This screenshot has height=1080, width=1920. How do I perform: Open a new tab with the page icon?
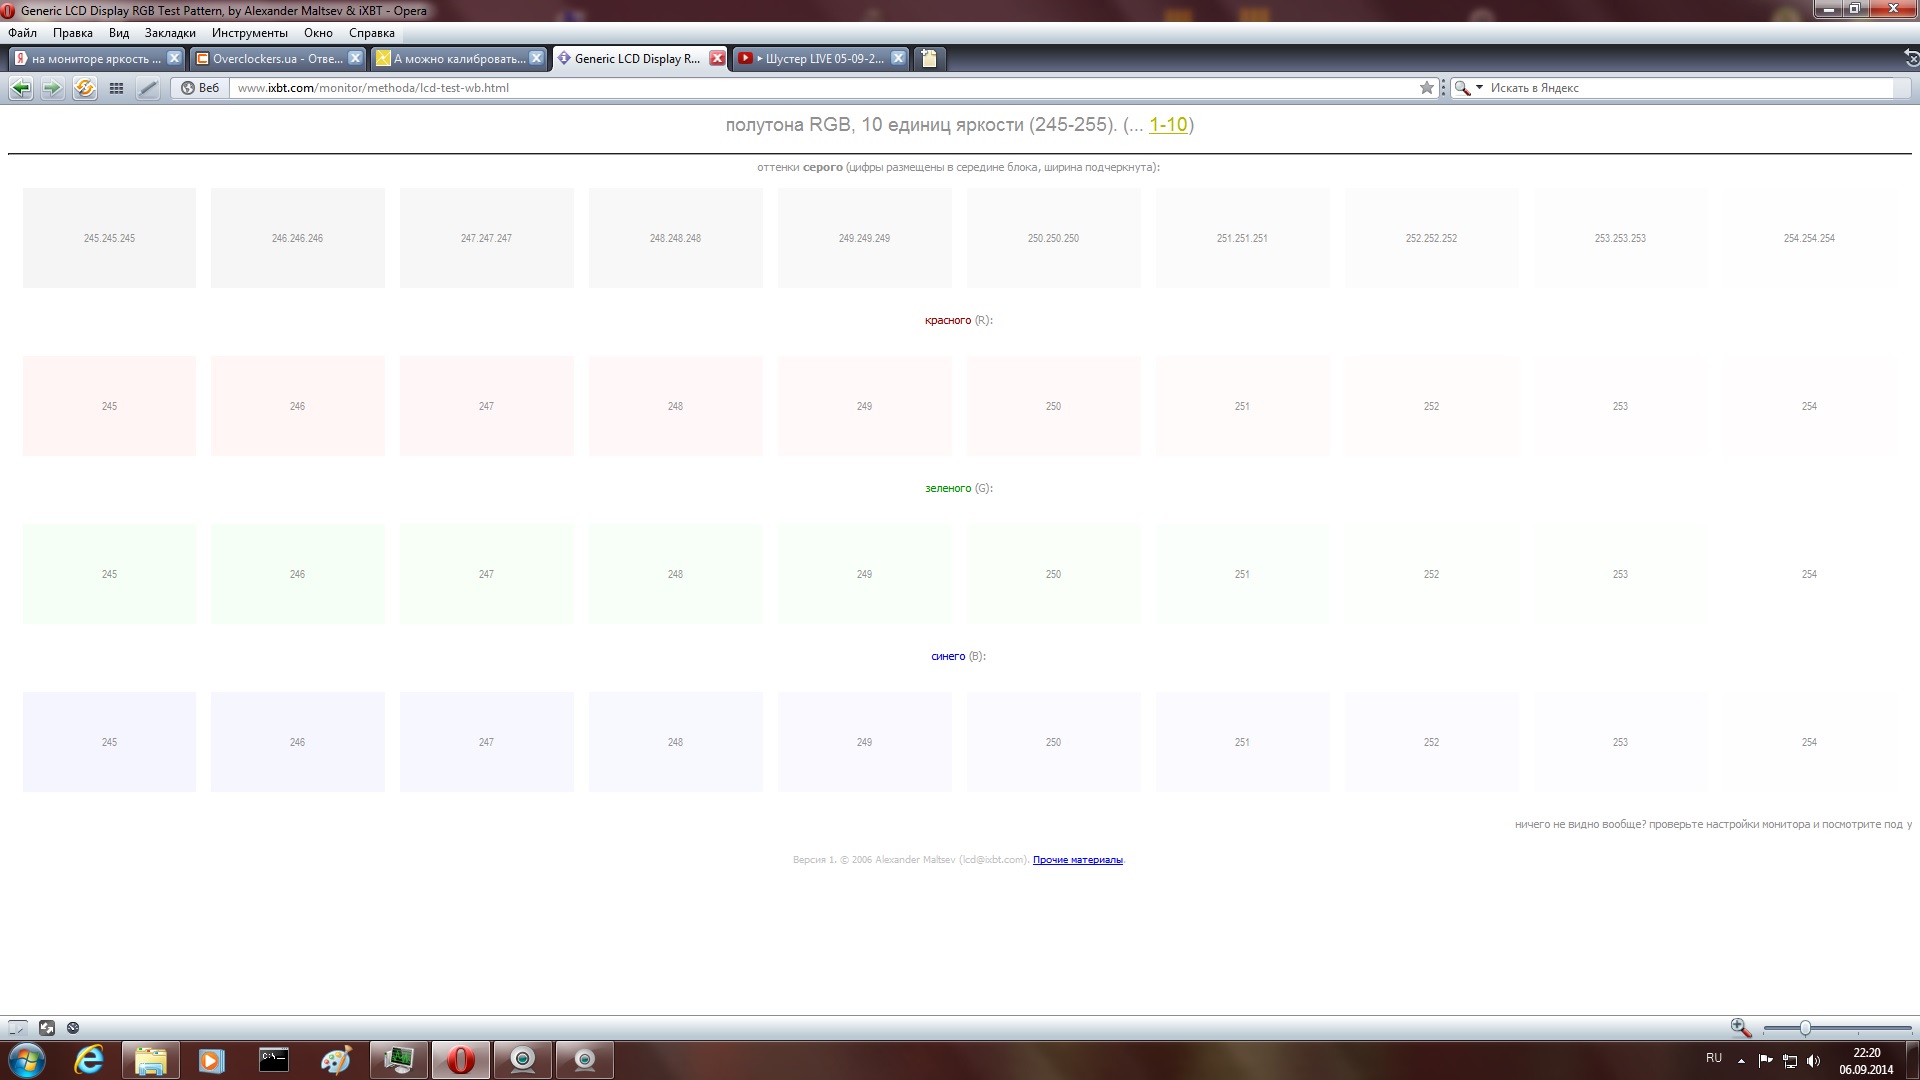(x=929, y=58)
